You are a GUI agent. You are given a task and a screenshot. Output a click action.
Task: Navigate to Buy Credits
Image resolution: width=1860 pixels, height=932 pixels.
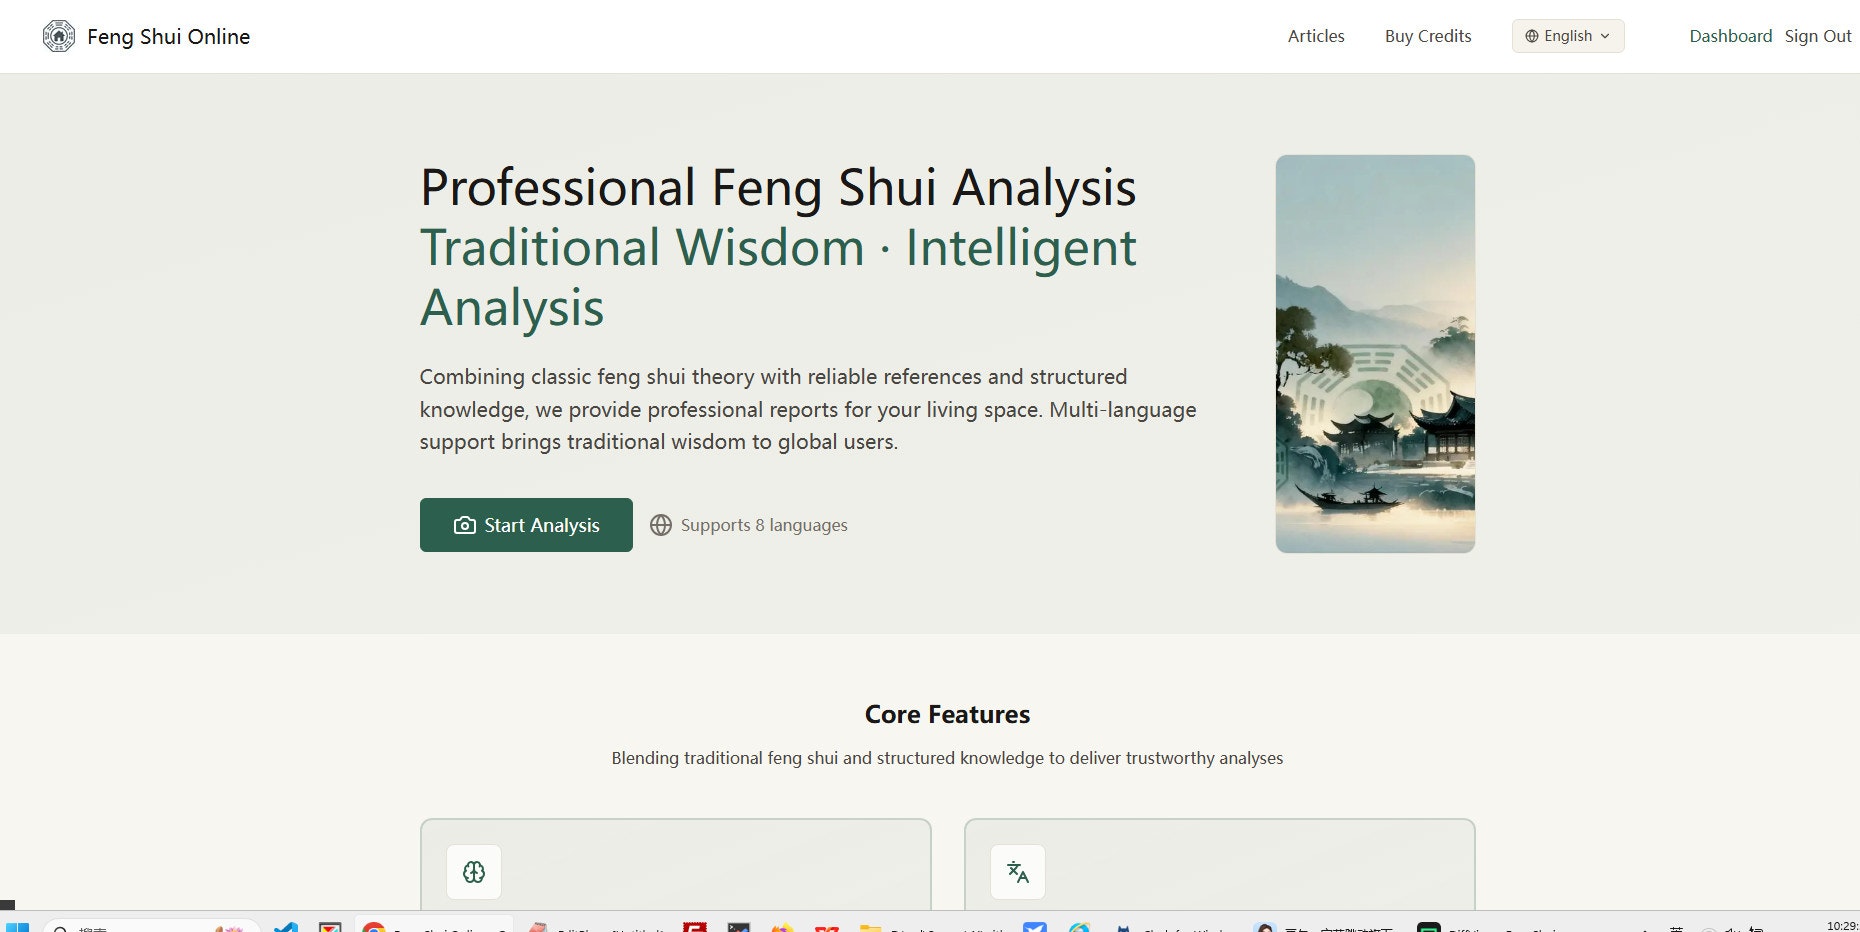click(x=1428, y=36)
